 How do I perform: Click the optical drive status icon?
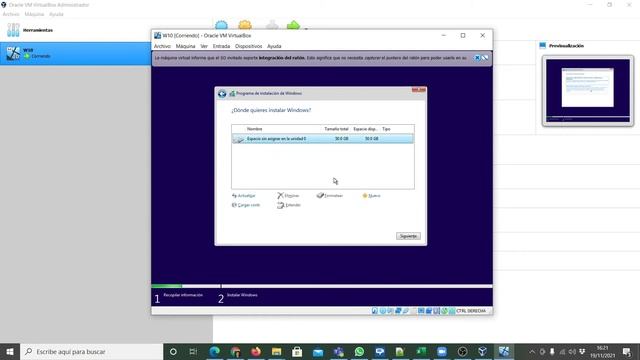click(x=382, y=311)
